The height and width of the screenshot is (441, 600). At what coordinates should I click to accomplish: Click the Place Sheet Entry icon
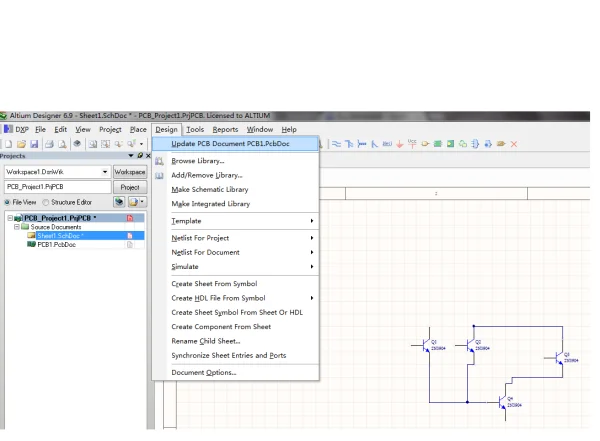[450, 144]
